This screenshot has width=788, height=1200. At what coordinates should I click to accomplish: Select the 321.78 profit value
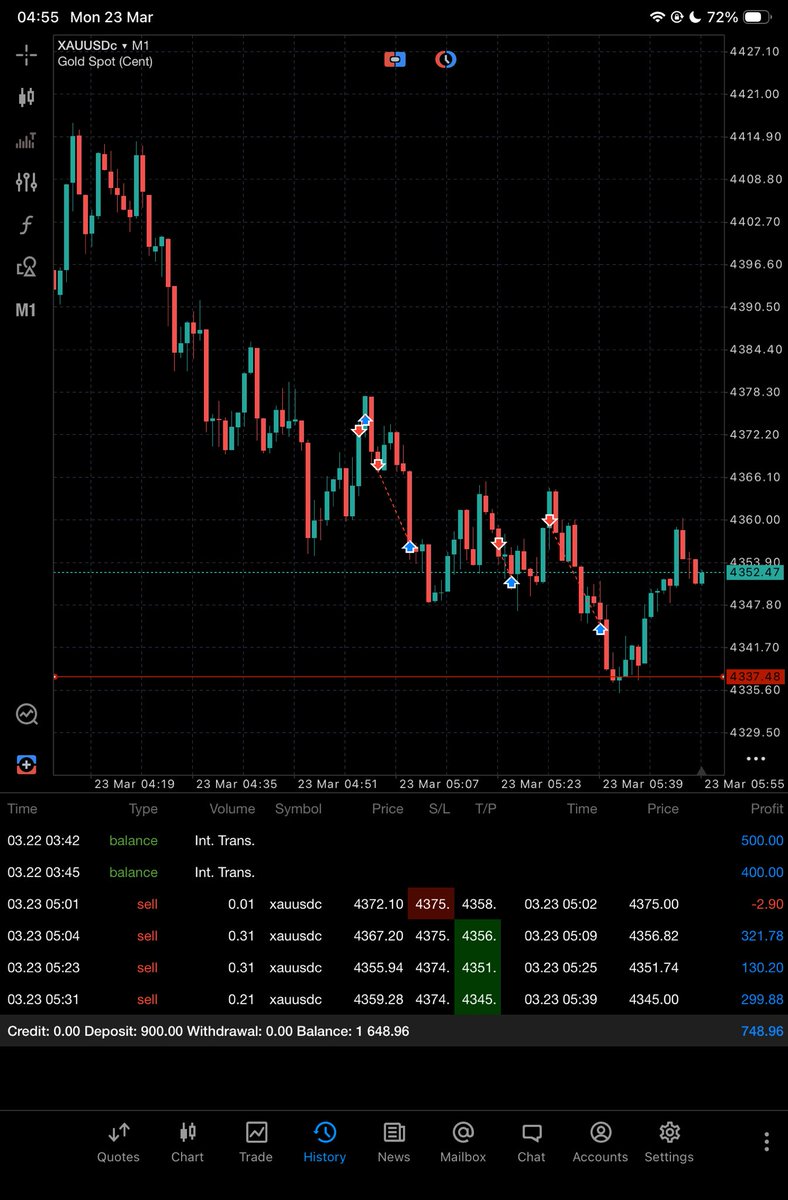click(762, 936)
